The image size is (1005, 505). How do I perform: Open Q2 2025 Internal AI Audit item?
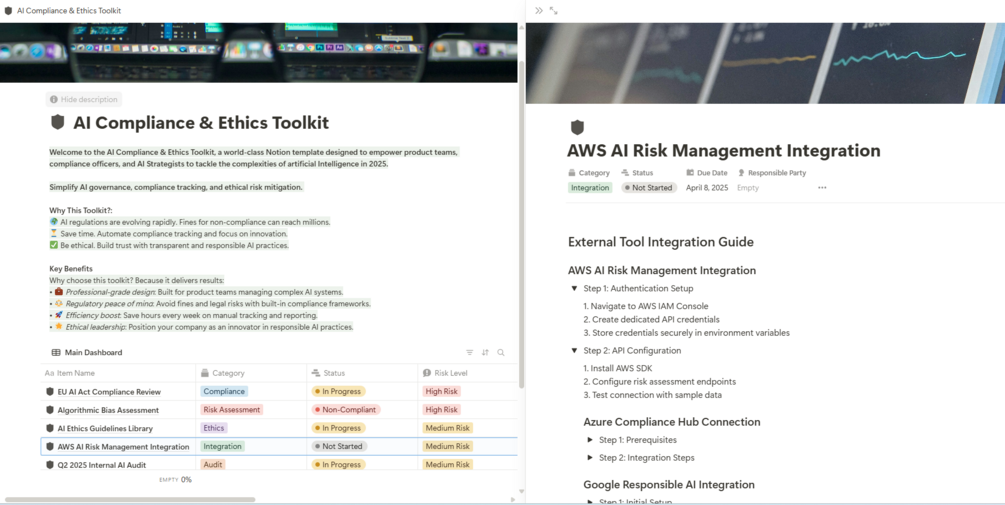point(102,465)
